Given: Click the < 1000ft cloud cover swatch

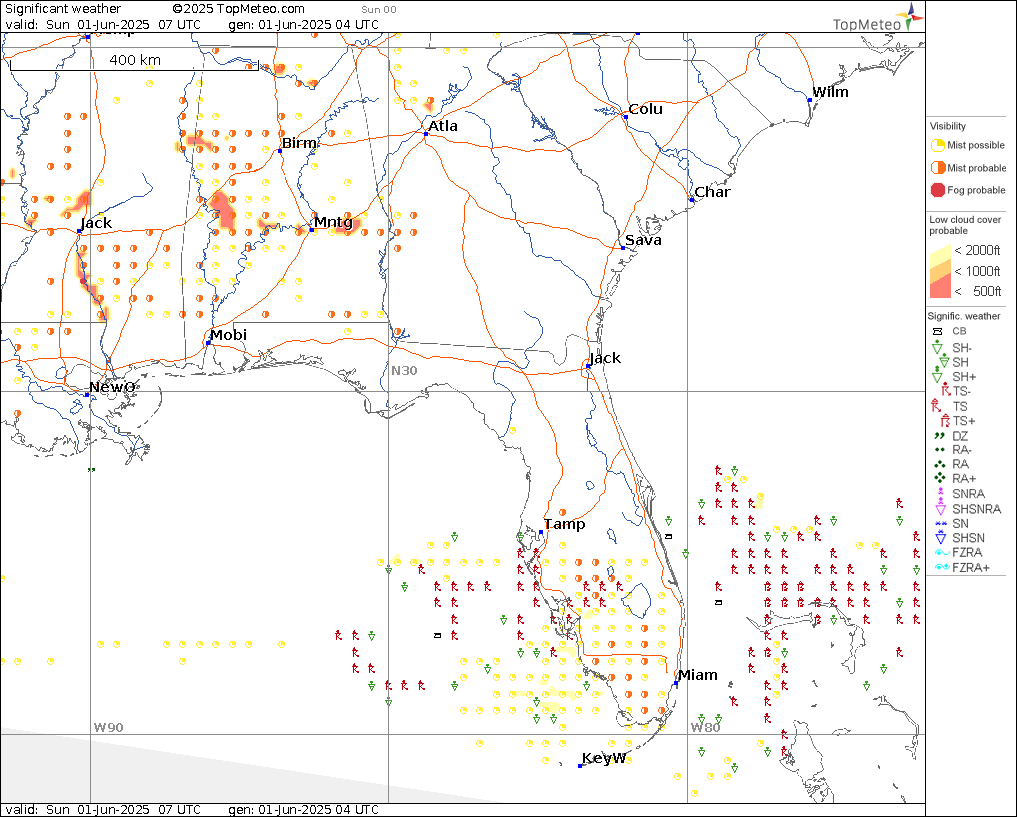Looking at the screenshot, I should point(940,272).
